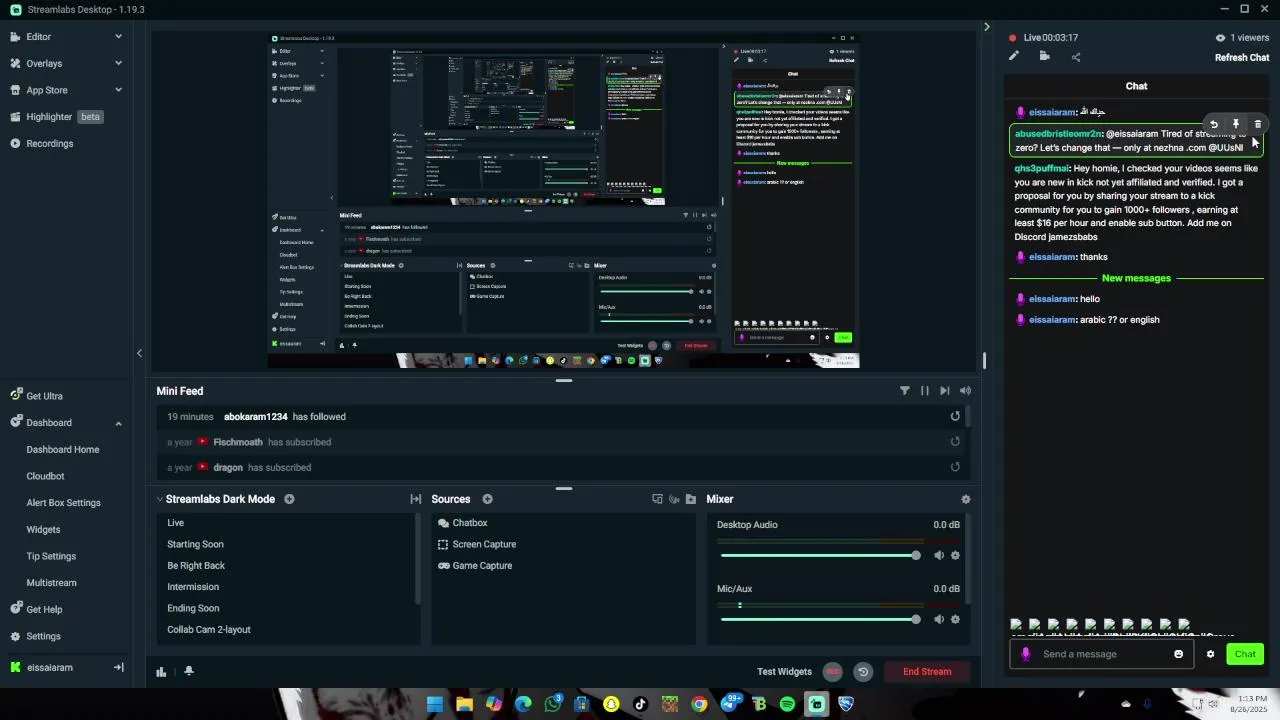This screenshot has width=1280, height=720.
Task: Toggle recording with the REC button
Action: coord(833,672)
